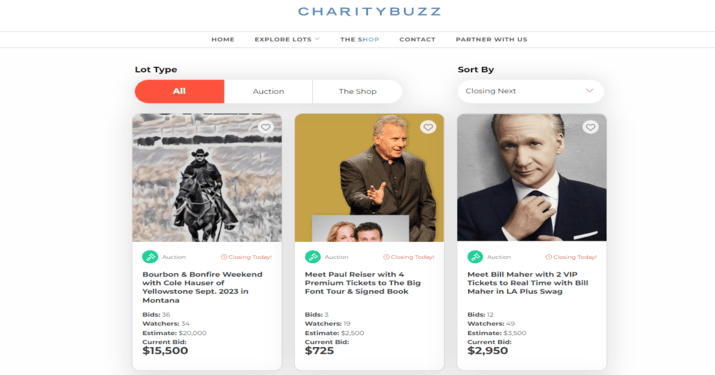This screenshot has width=715, height=375.
Task: Expand the Explore Lots menu chevron
Action: 317,39
